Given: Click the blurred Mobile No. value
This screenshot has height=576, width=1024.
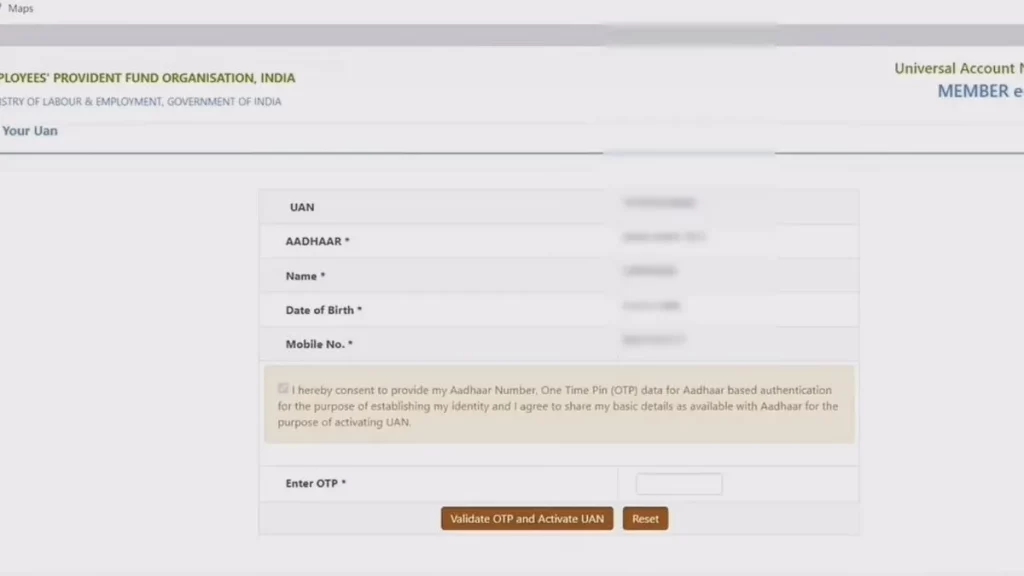Looking at the screenshot, I should 653,340.
